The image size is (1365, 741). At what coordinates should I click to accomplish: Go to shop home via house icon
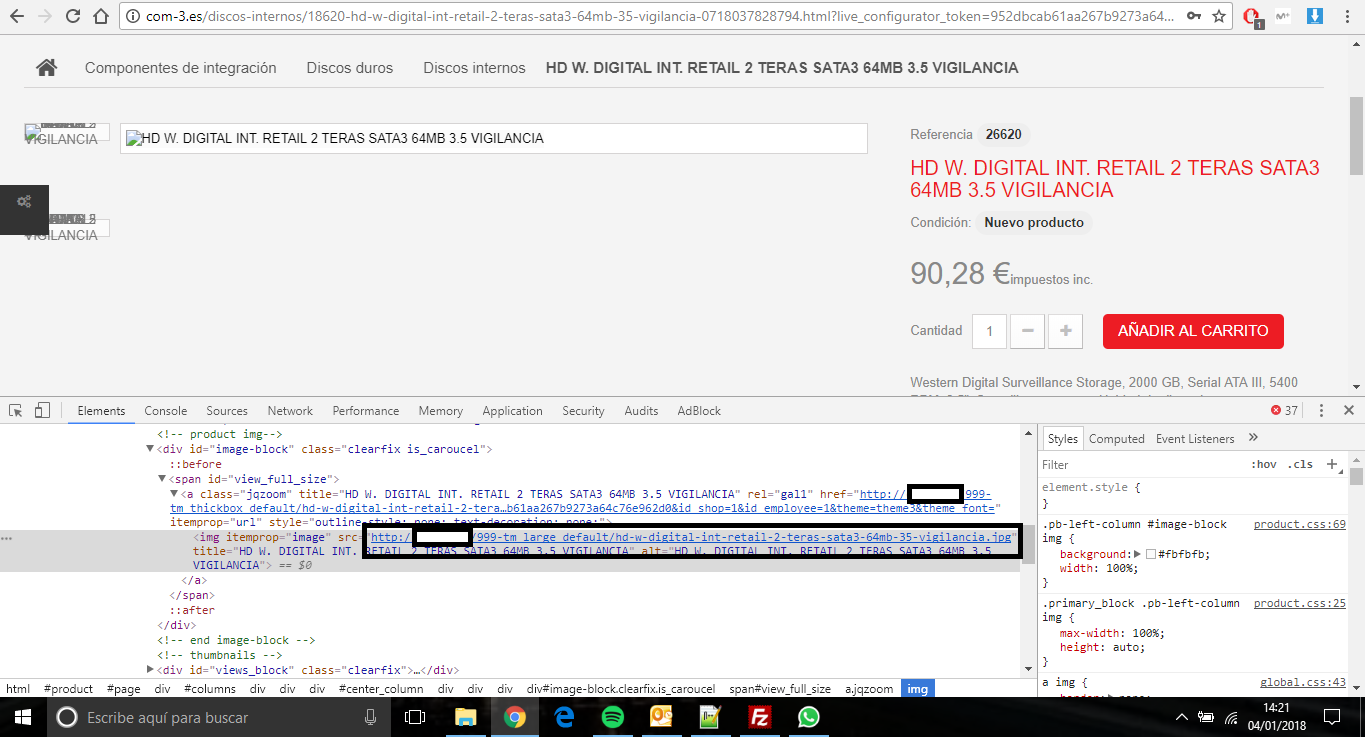(46, 68)
